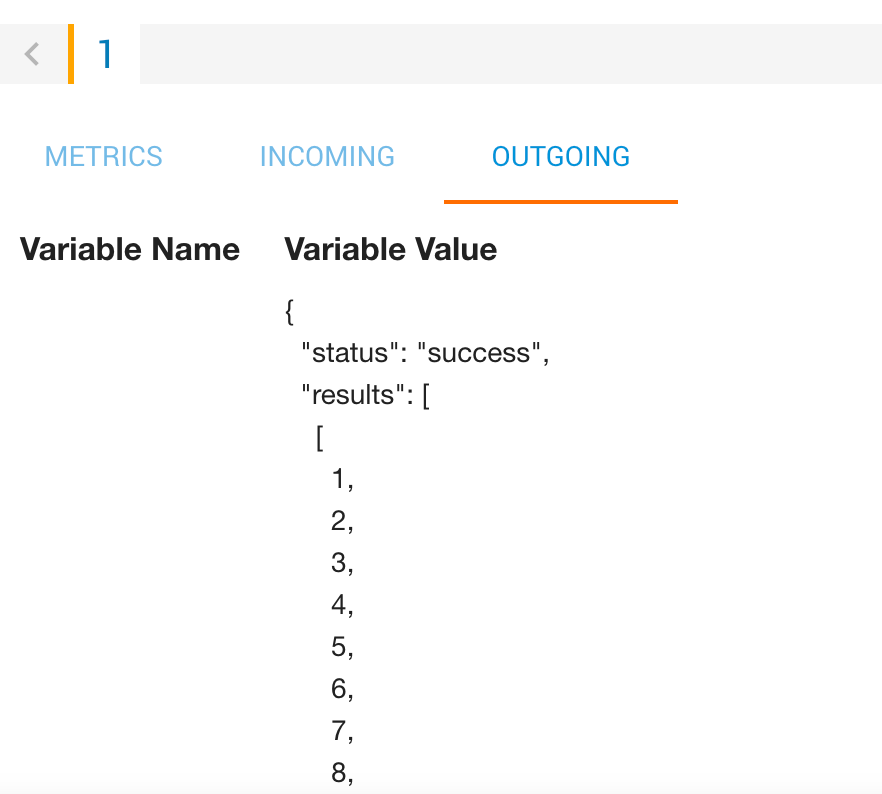Click the Variable Name column header
The height and width of the screenshot is (794, 882).
(x=130, y=250)
